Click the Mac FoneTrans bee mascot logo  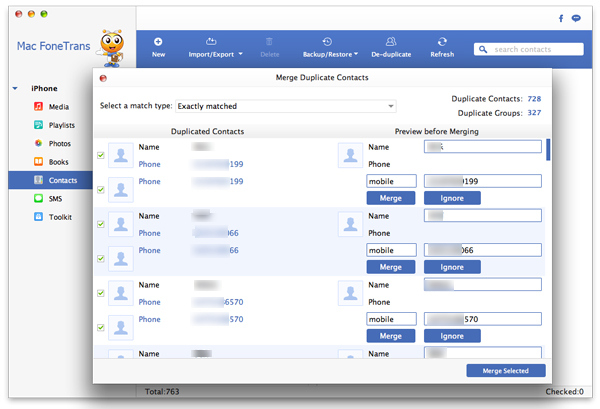(x=112, y=48)
